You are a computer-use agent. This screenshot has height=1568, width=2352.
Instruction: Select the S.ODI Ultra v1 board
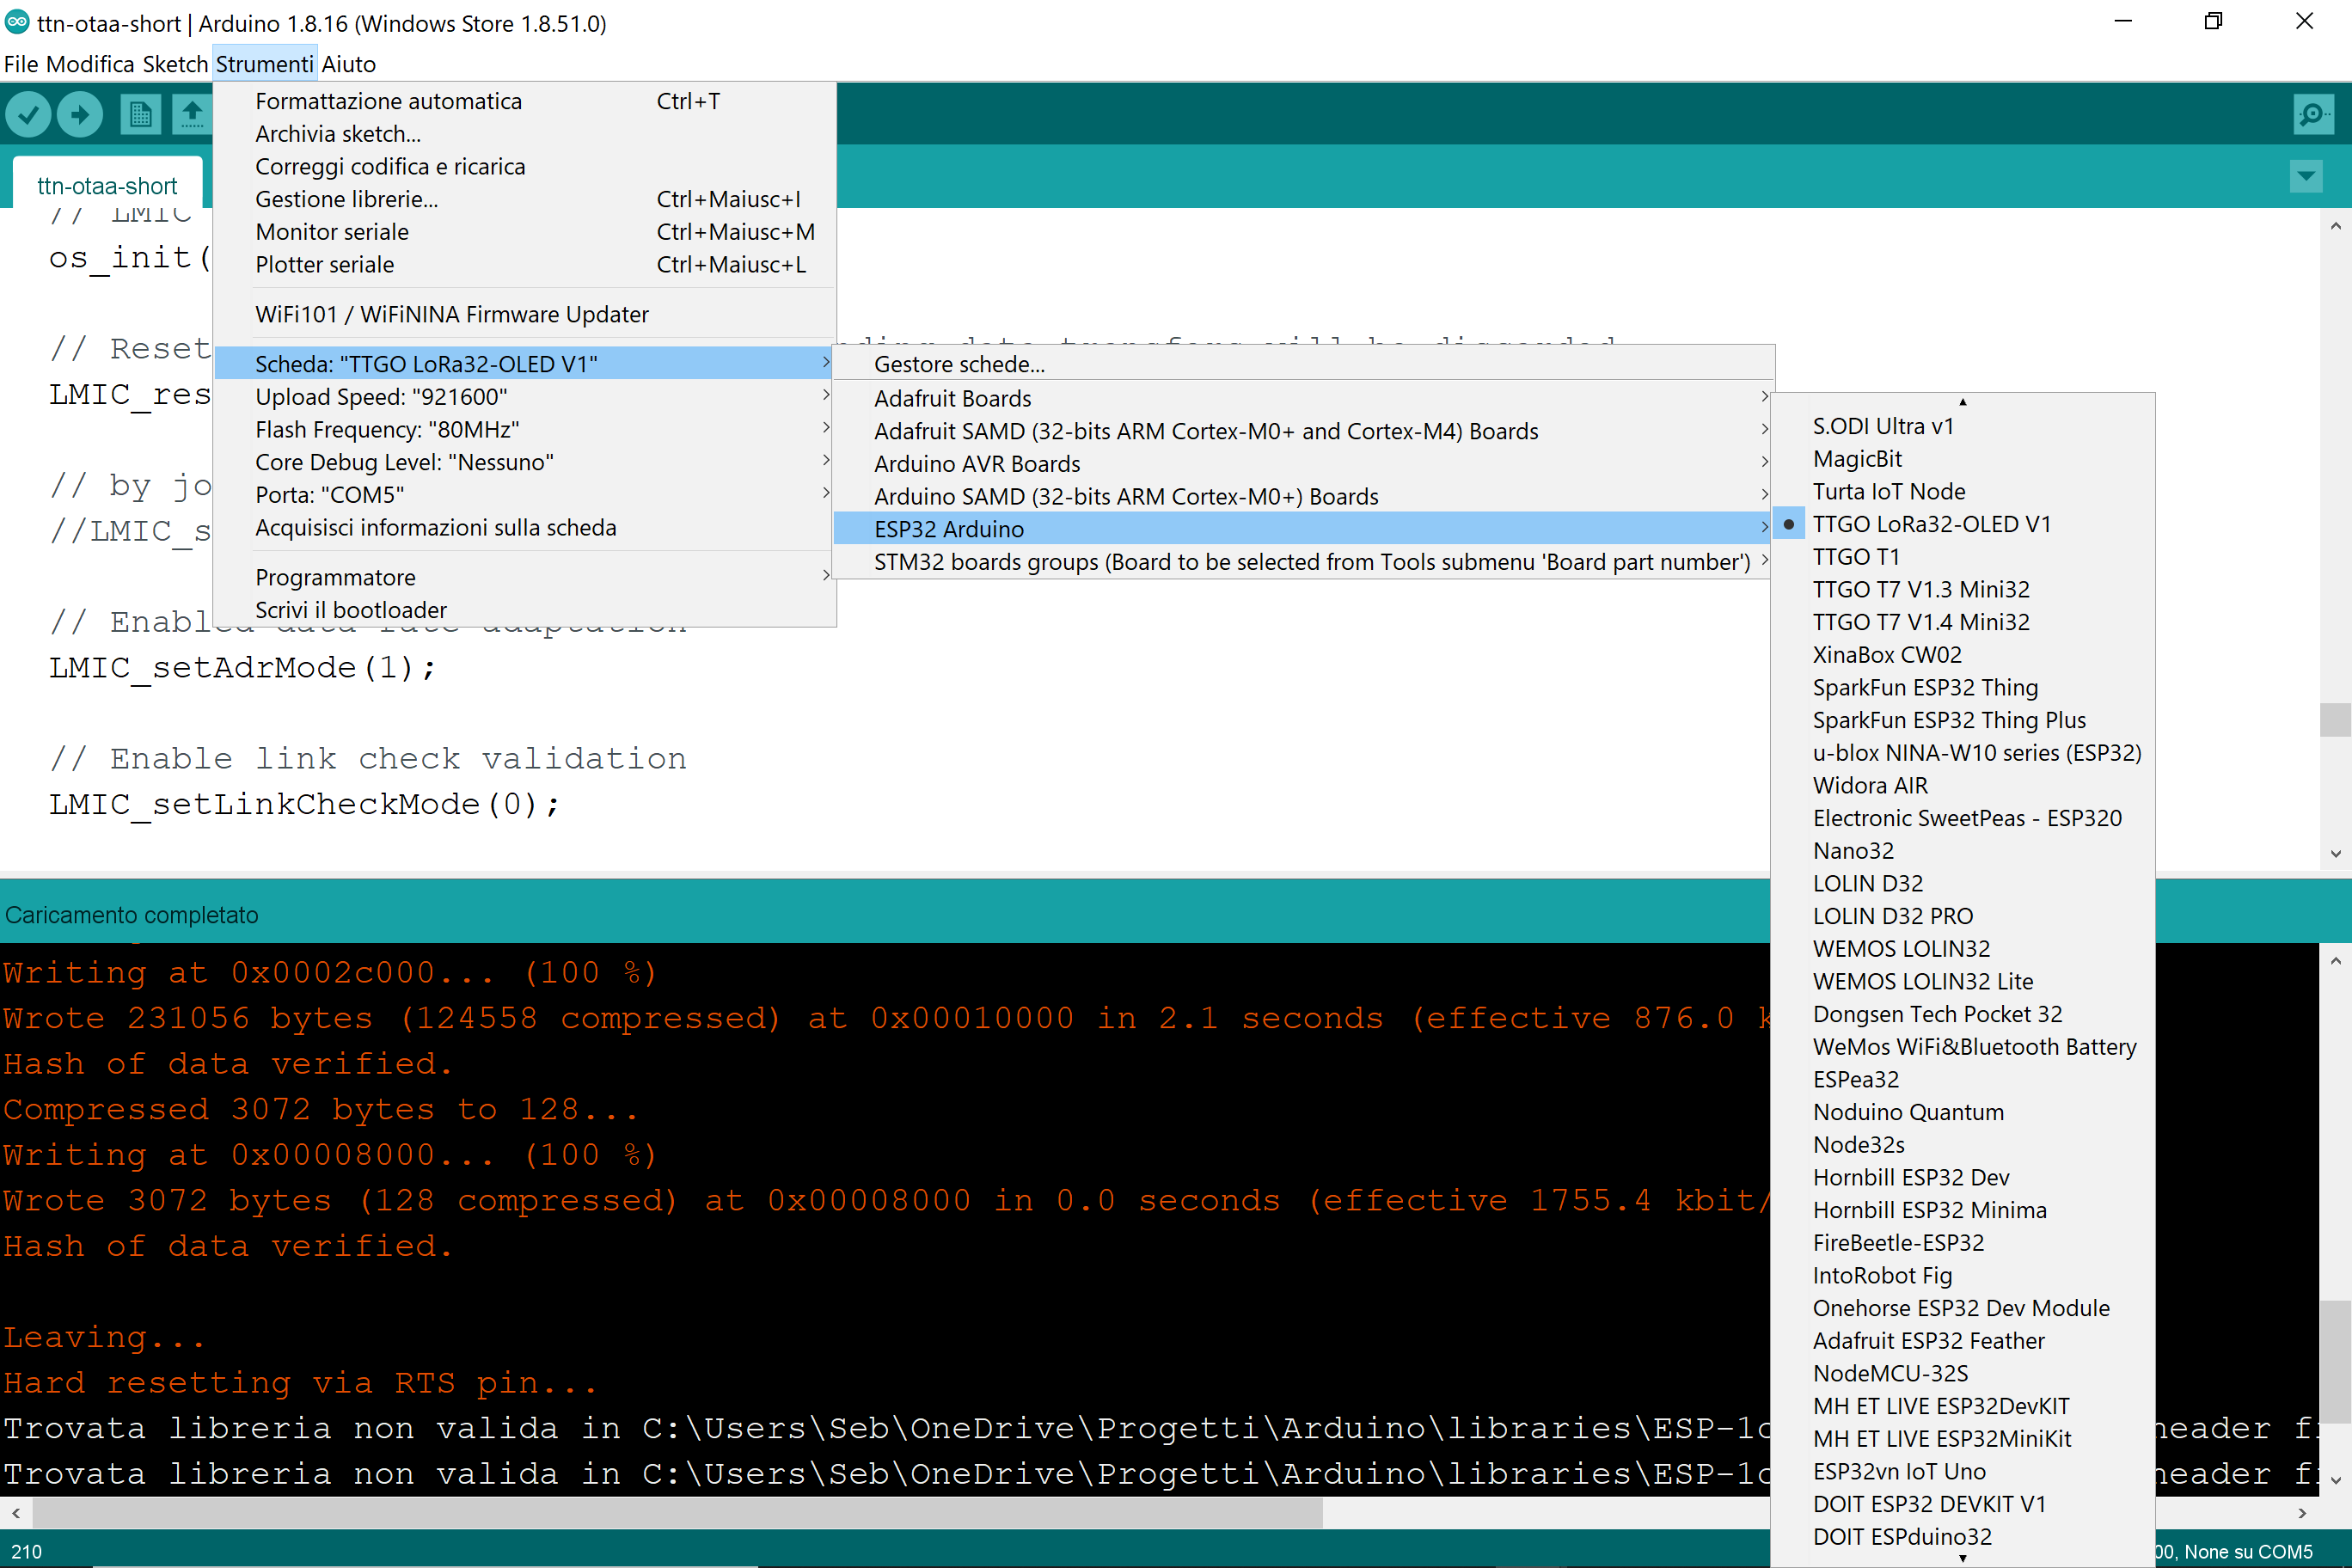click(1963, 426)
